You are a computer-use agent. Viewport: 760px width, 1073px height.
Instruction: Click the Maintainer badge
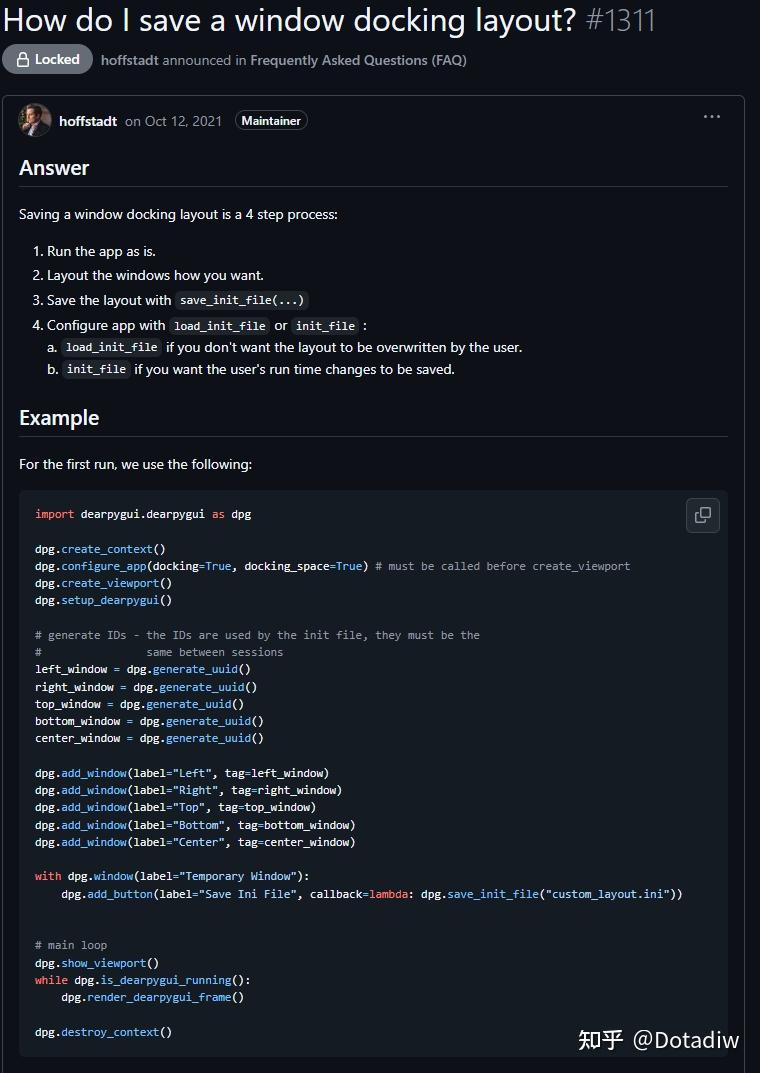[271, 120]
